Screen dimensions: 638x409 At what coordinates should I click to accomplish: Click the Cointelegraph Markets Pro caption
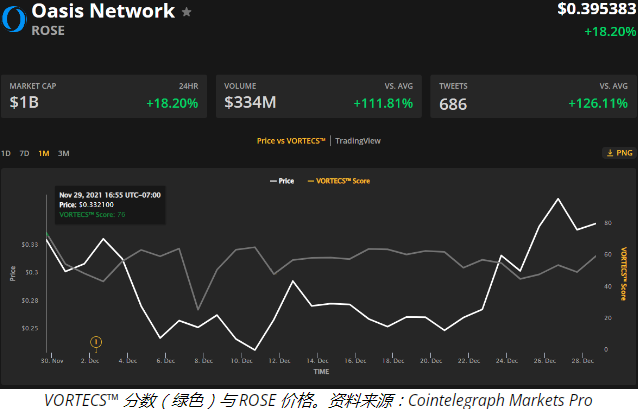pos(500,400)
